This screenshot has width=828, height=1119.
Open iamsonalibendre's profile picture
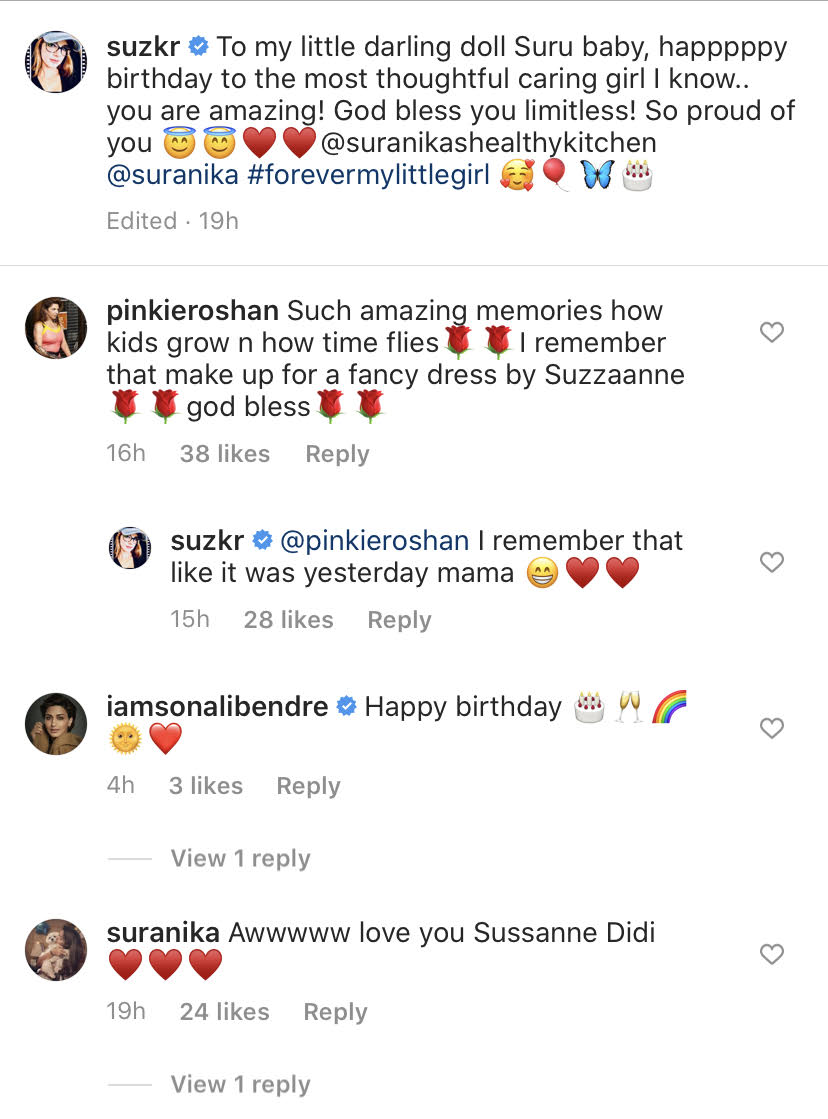coord(56,724)
